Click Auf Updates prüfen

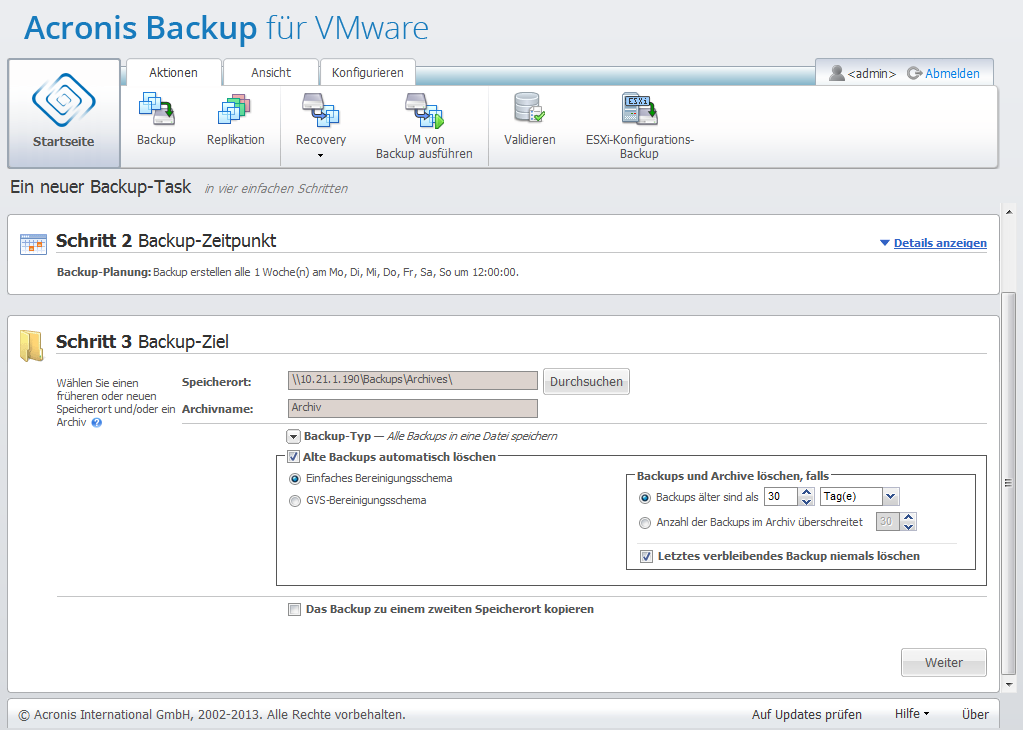point(806,714)
